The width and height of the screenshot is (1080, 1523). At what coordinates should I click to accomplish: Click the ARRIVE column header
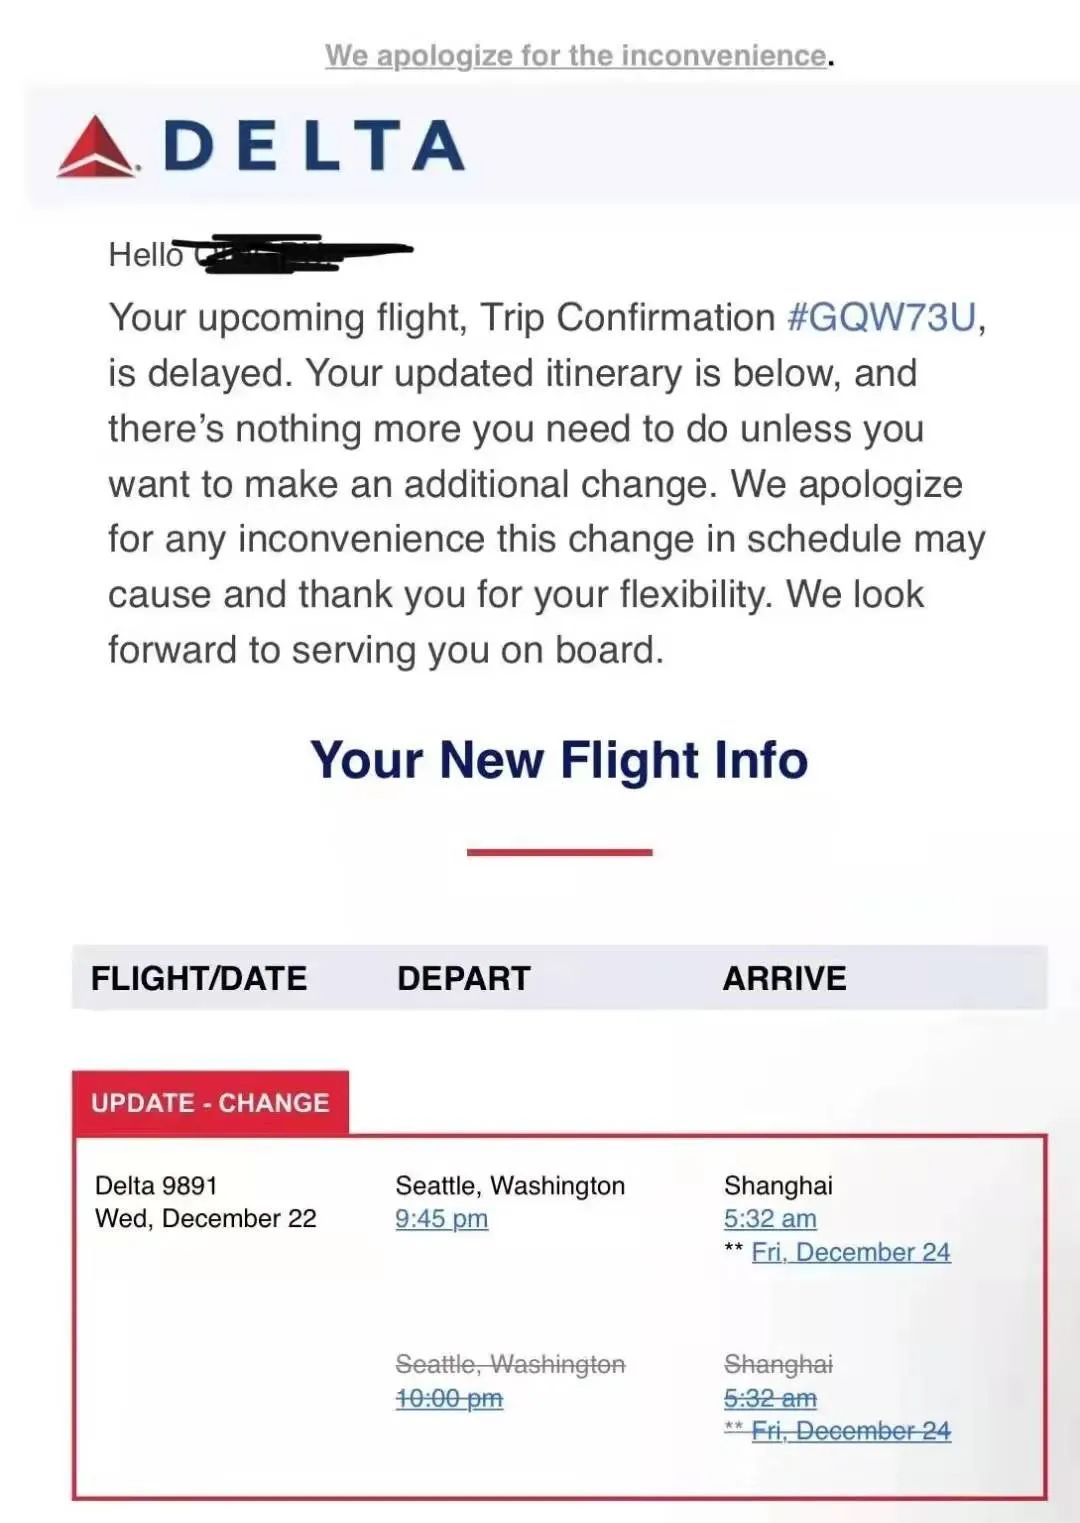pyautogui.click(x=785, y=977)
